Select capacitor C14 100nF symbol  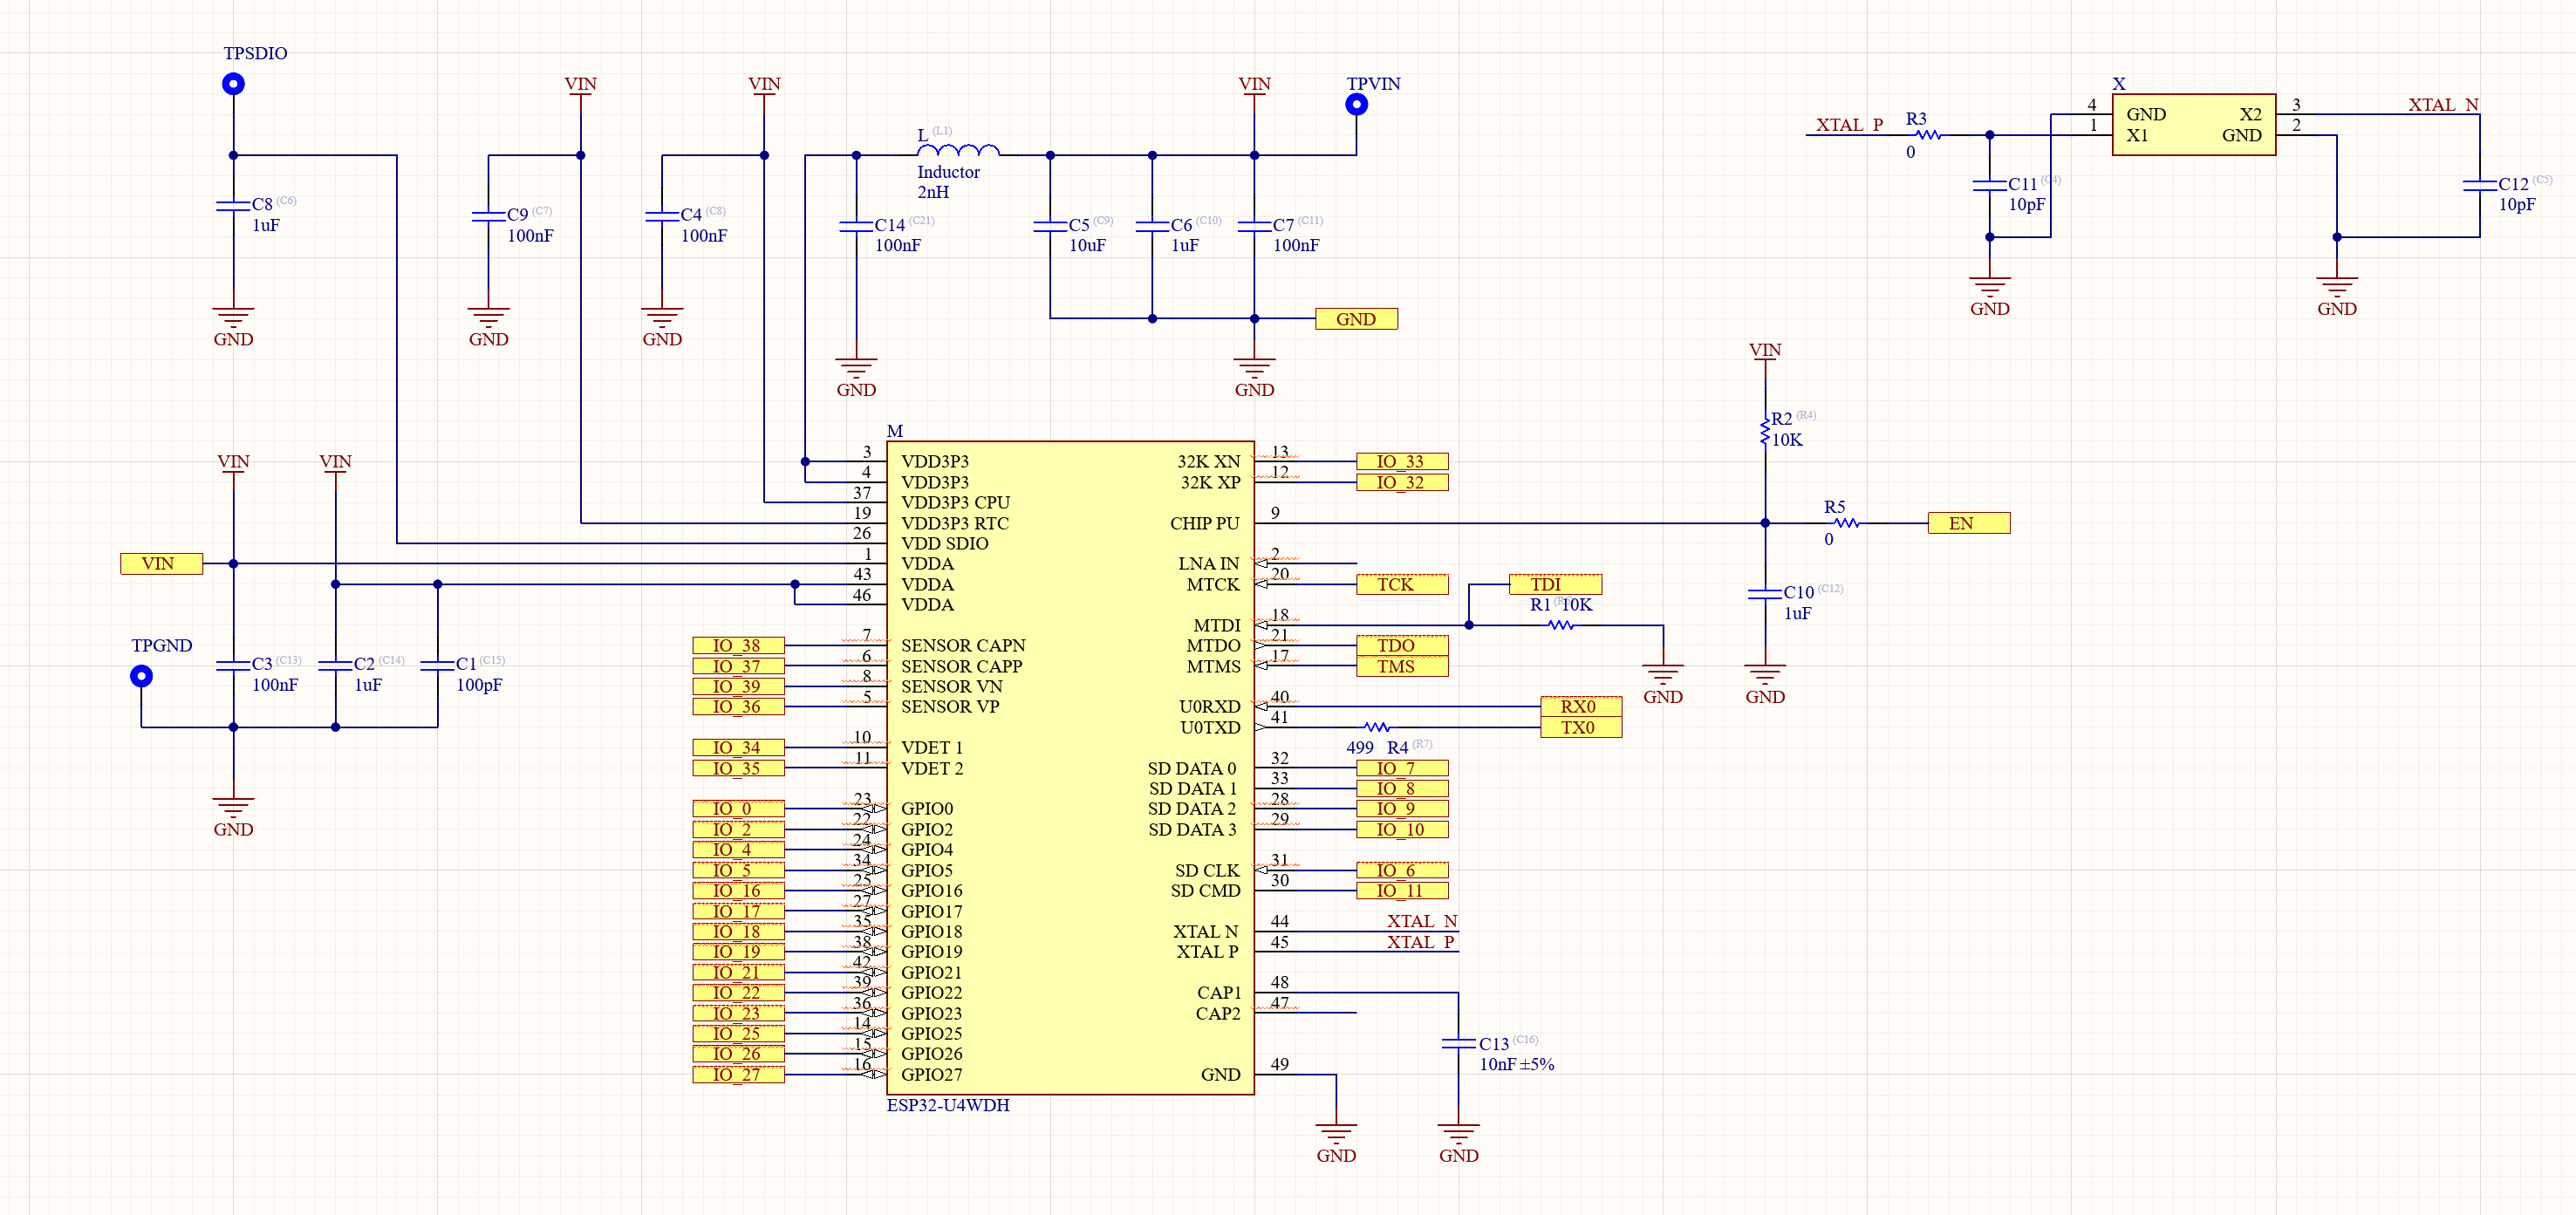pyautogui.click(x=856, y=226)
